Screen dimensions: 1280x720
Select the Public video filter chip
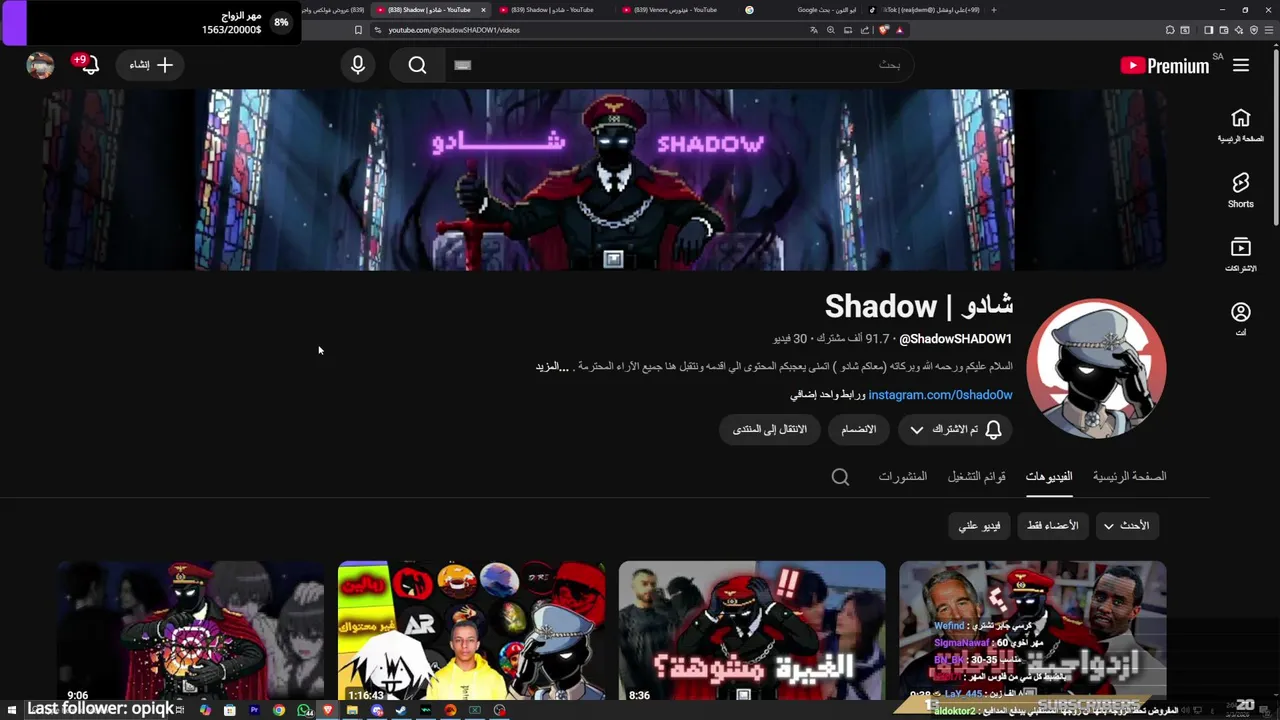[x=979, y=525]
